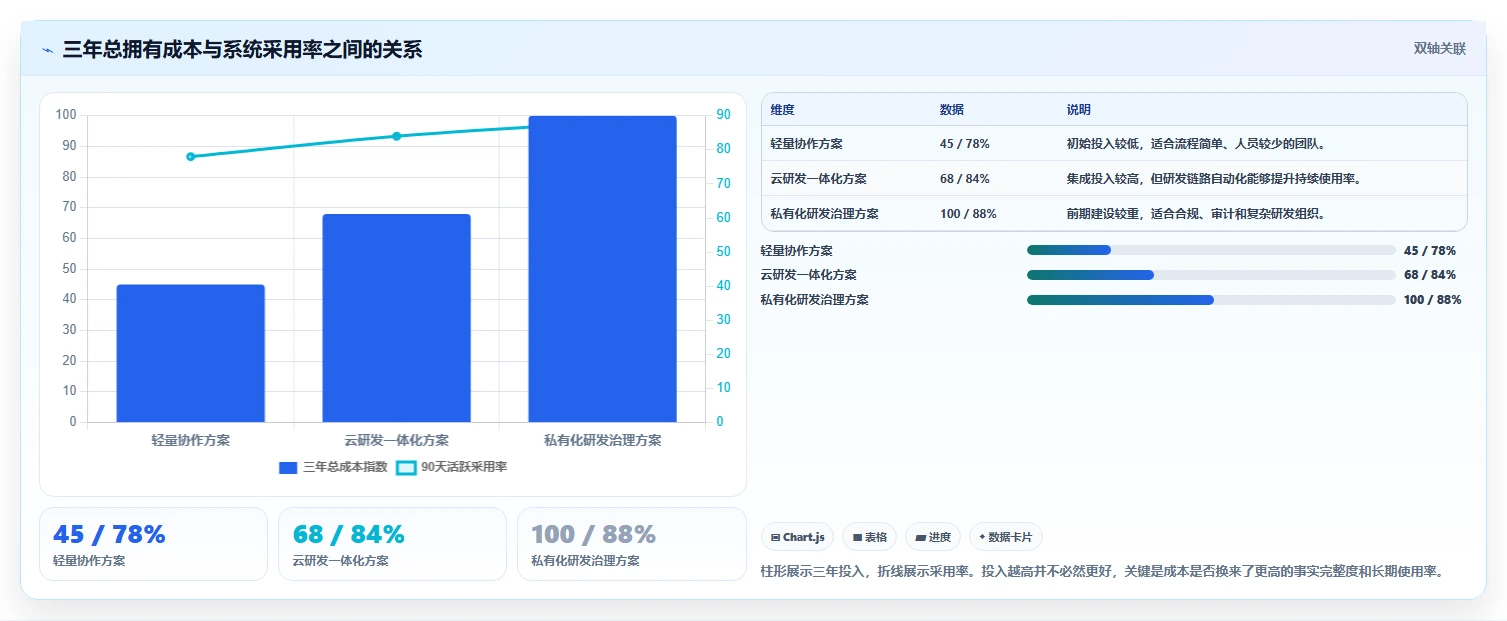Click 轻量协作方案 label beside progress bar

coord(796,251)
